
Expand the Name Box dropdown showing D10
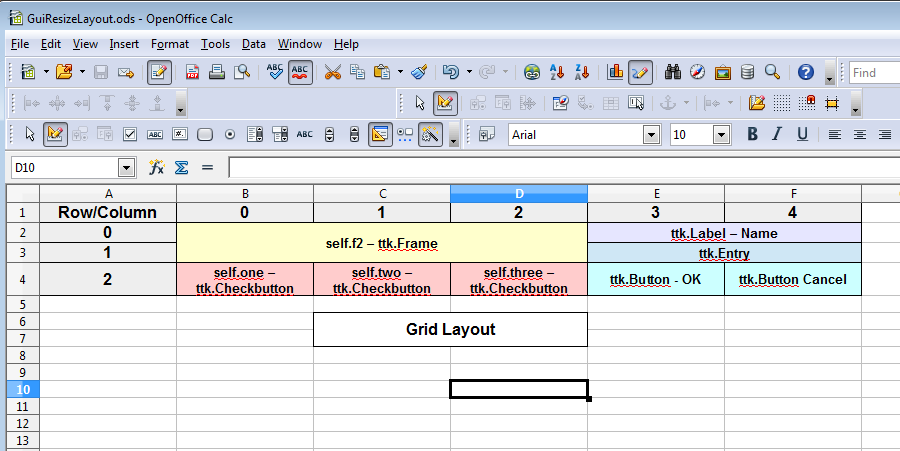coord(126,168)
